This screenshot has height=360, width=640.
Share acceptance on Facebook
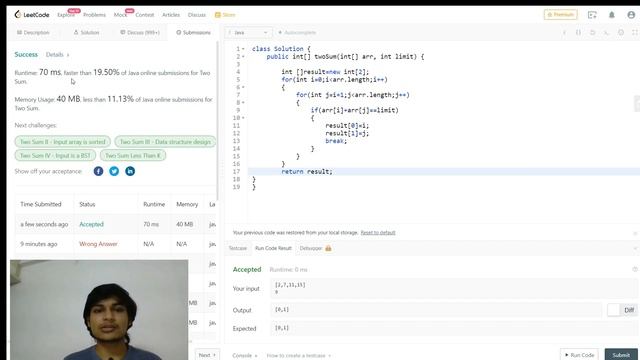point(98,171)
